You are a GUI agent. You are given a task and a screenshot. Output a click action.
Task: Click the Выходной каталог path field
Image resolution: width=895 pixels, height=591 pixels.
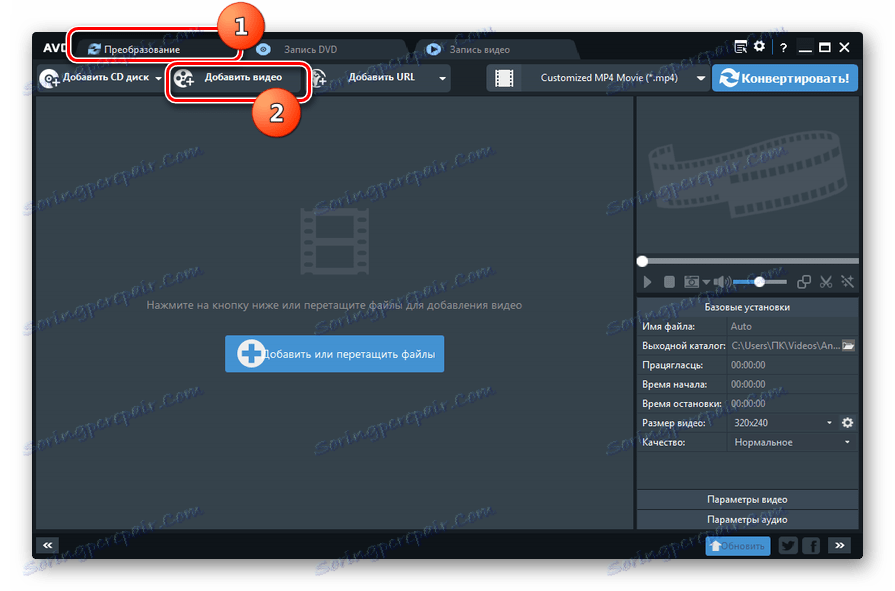tap(784, 345)
